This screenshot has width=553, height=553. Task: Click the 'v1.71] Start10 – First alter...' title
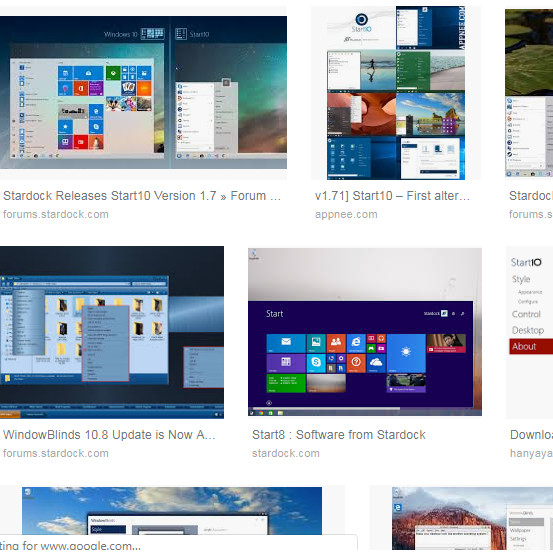click(392, 196)
